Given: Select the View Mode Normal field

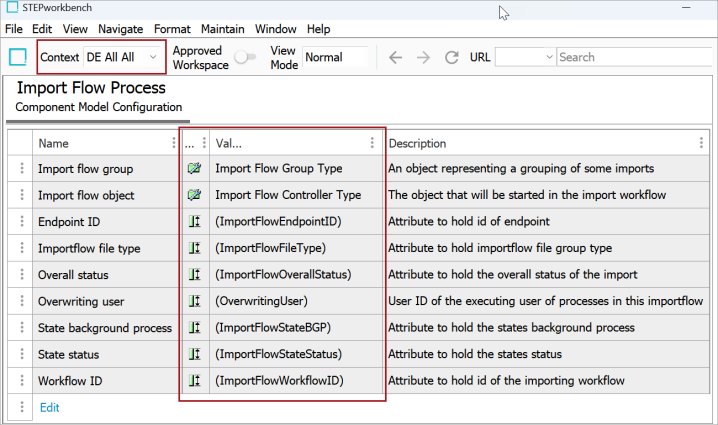Looking at the screenshot, I should pyautogui.click(x=335, y=57).
